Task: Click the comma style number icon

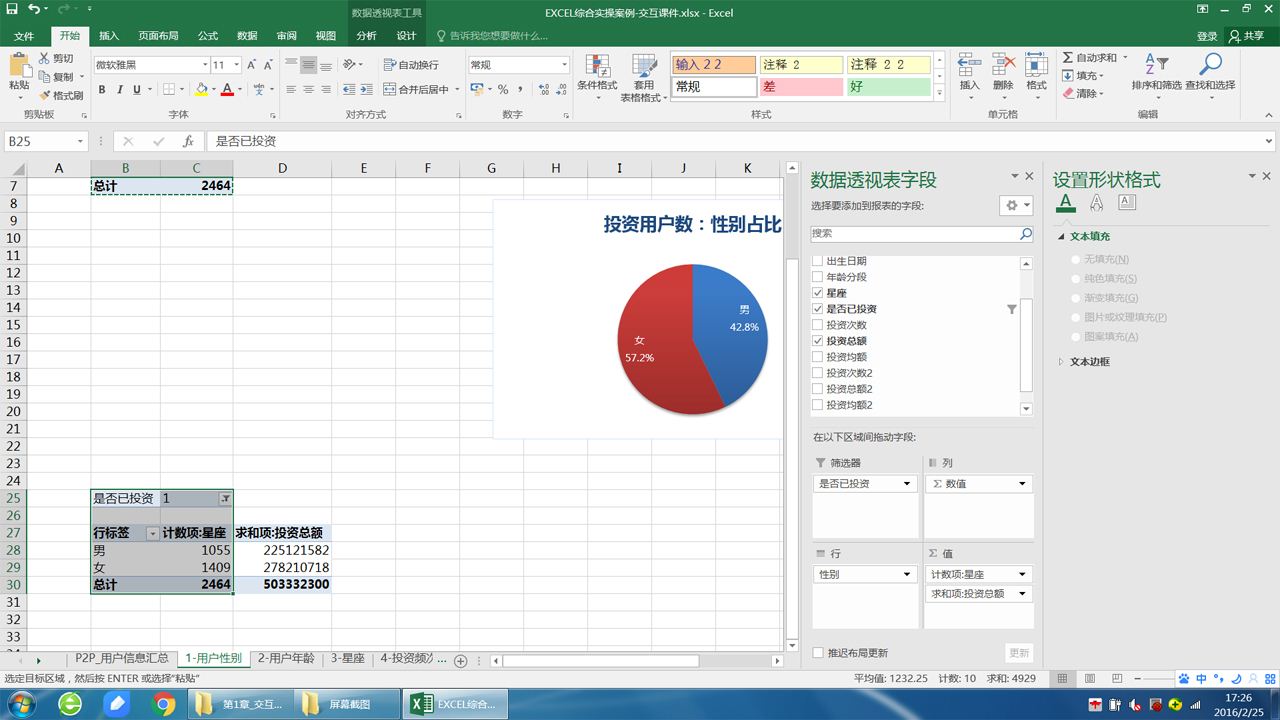Action: click(520, 90)
